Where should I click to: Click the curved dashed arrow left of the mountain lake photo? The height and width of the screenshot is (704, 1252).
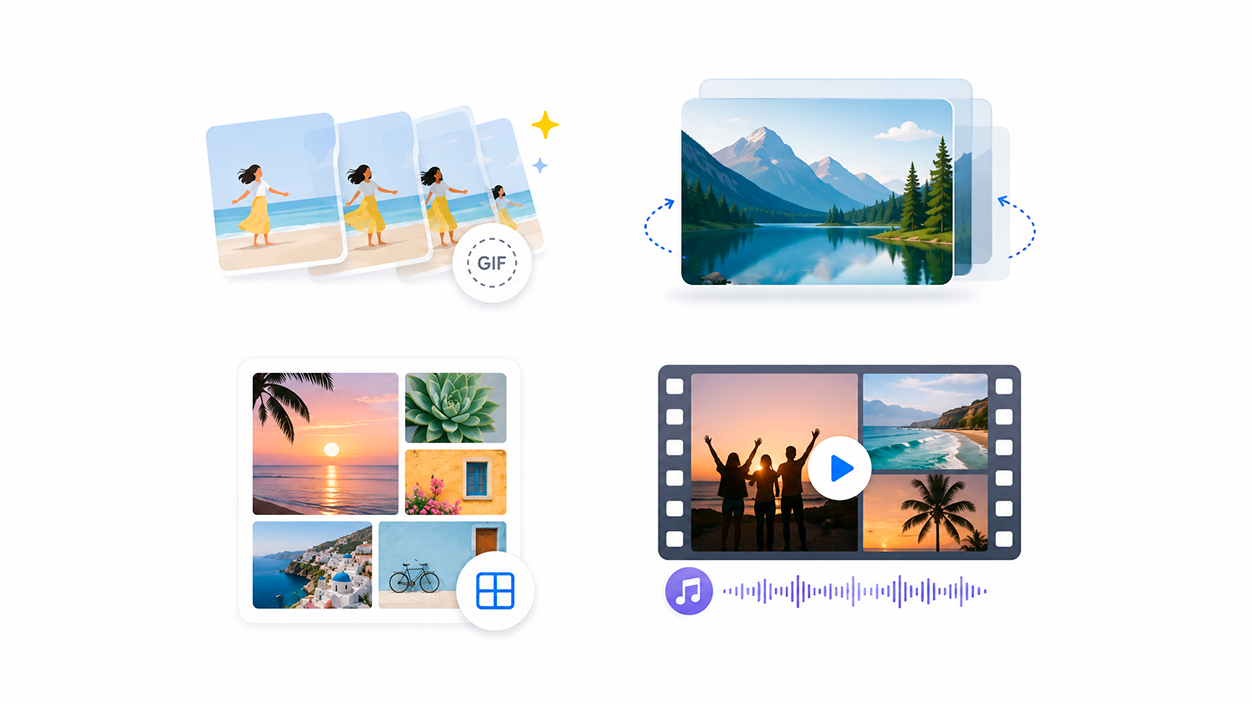(659, 226)
